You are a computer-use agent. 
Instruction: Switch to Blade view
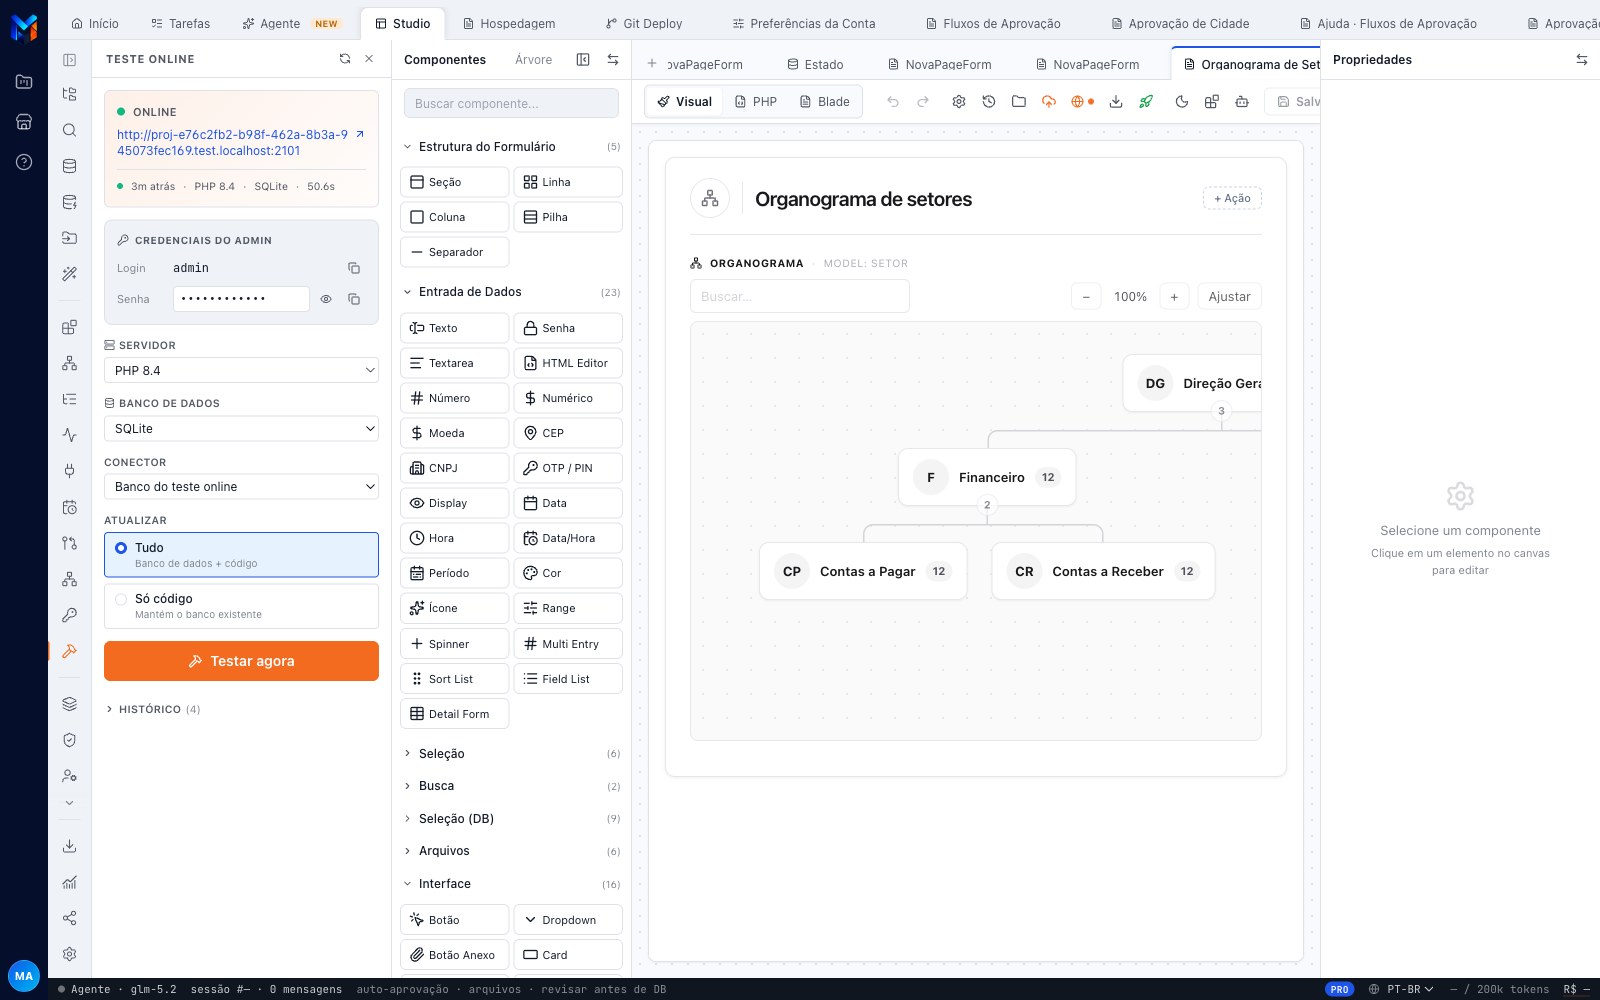[x=824, y=102]
